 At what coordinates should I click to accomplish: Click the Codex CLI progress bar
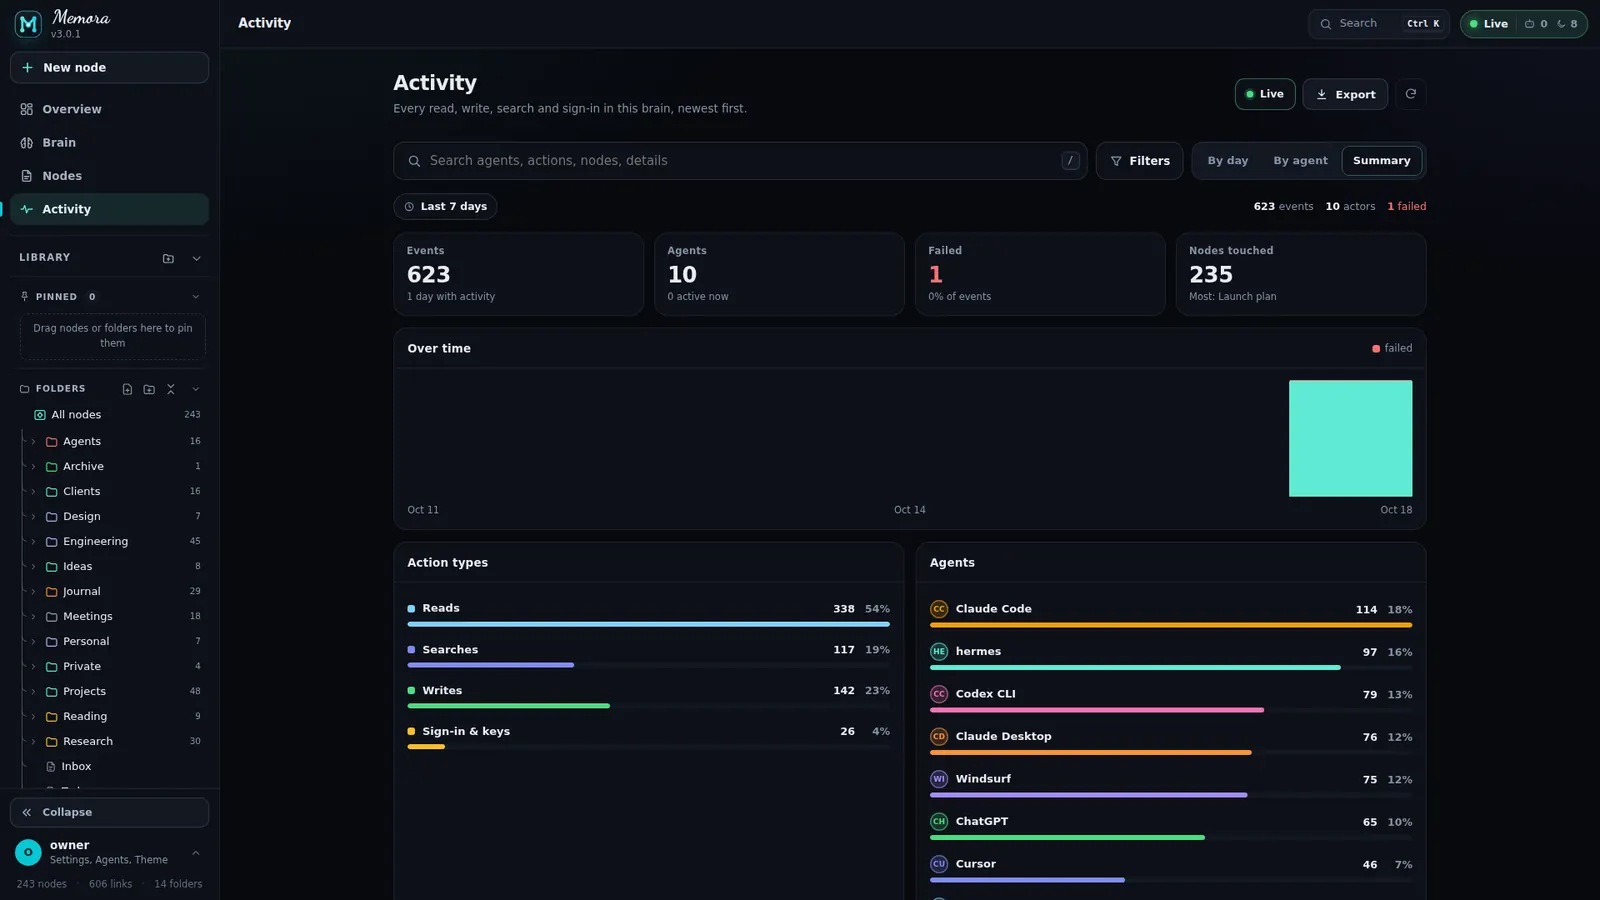pos(1171,710)
